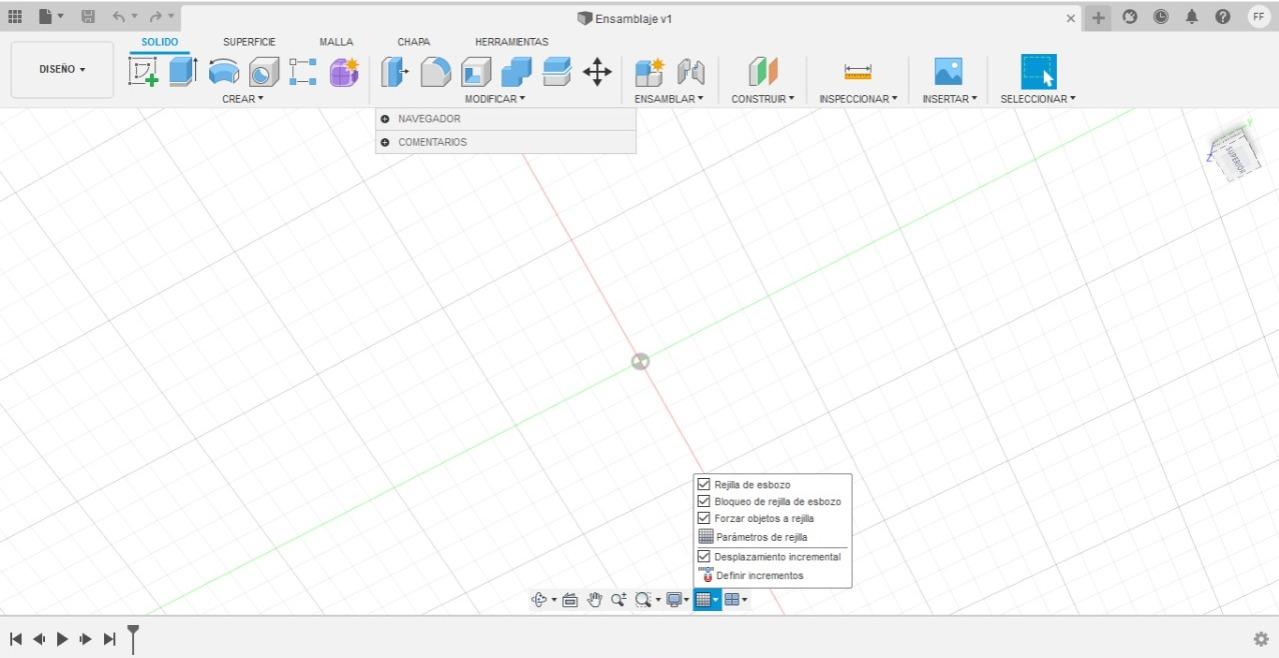Screen dimensions: 1279x658
Task: Open the notifications bell
Action: [1192, 17]
